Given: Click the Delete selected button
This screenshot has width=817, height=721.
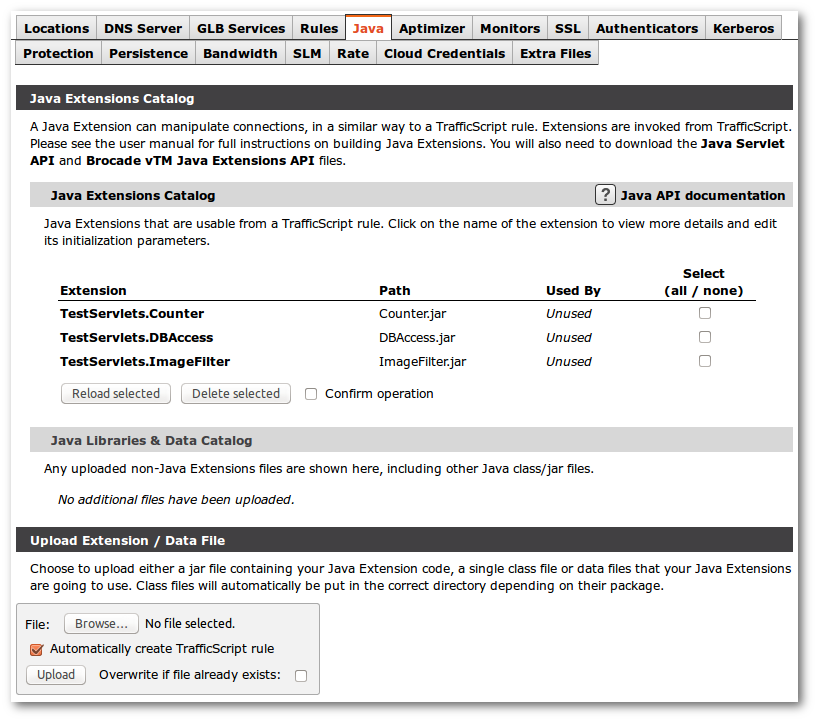Looking at the screenshot, I should coord(236,394).
